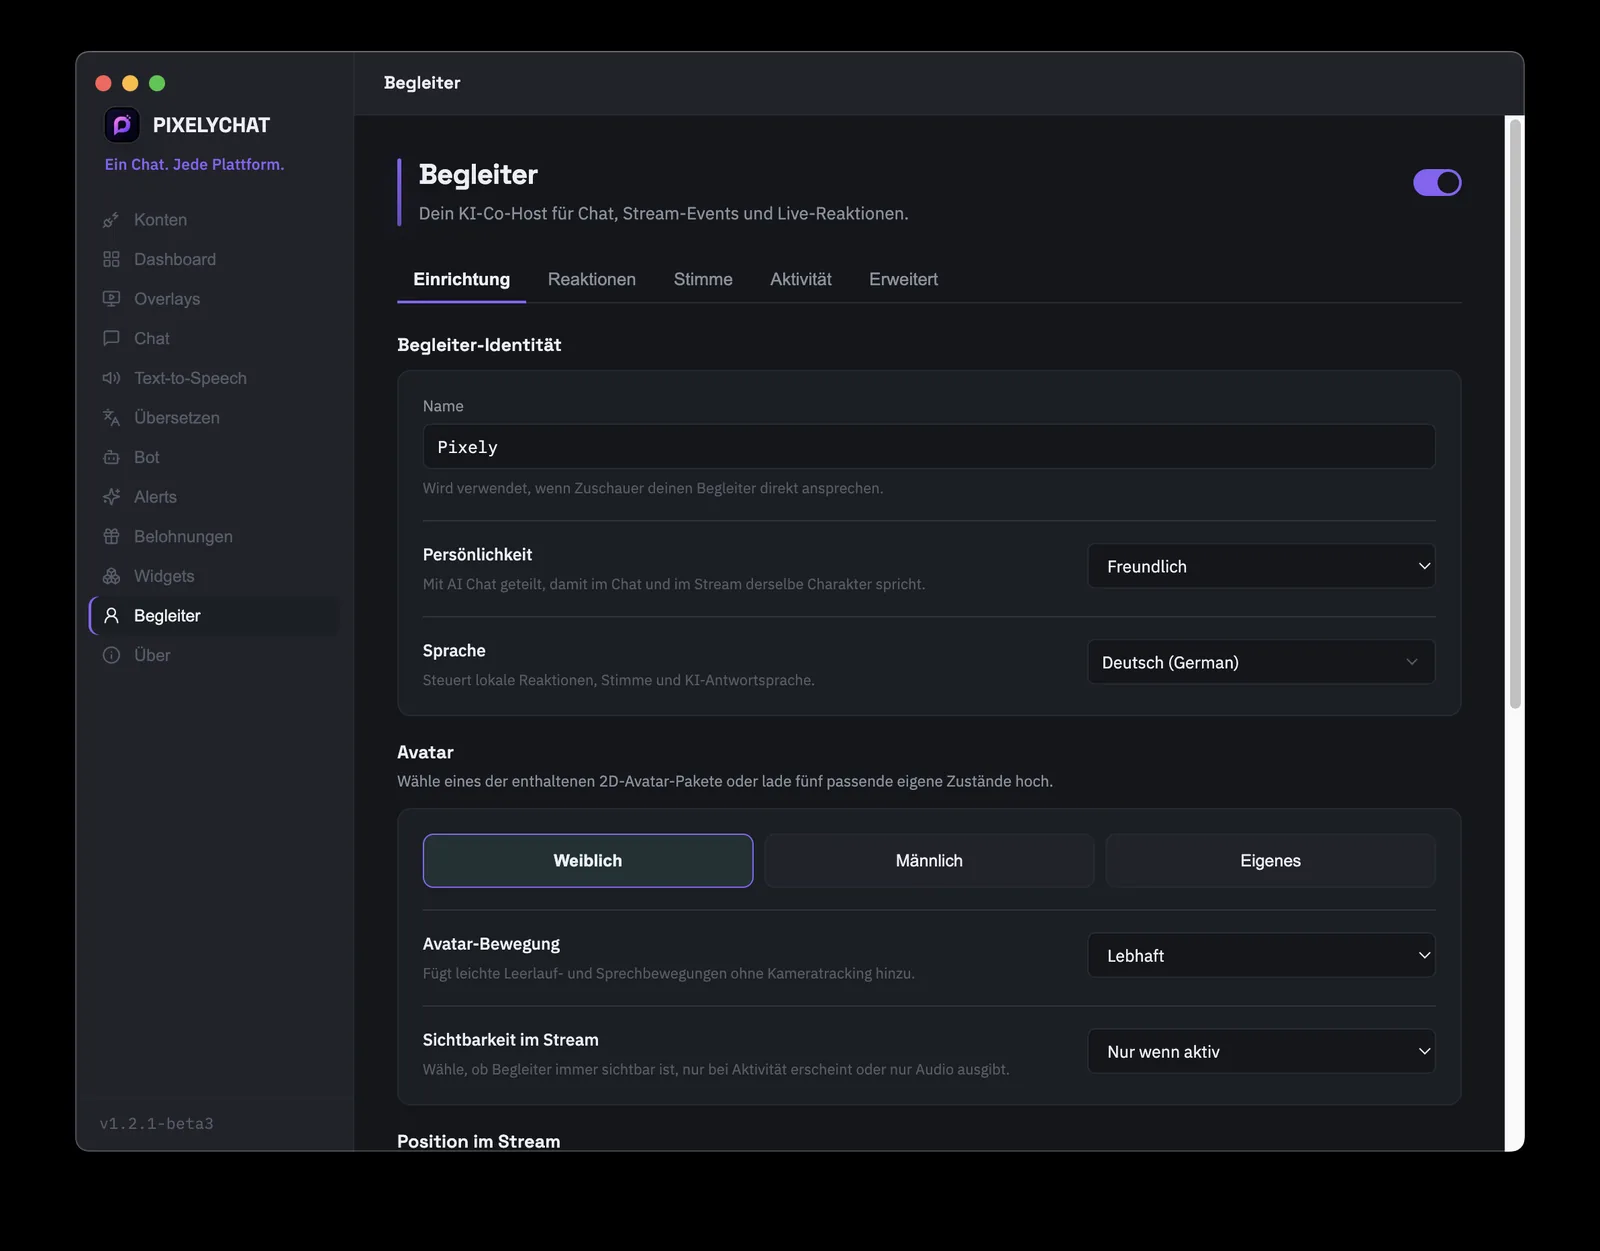
Task: Open Dashboard in the sidebar
Action: tap(215, 259)
